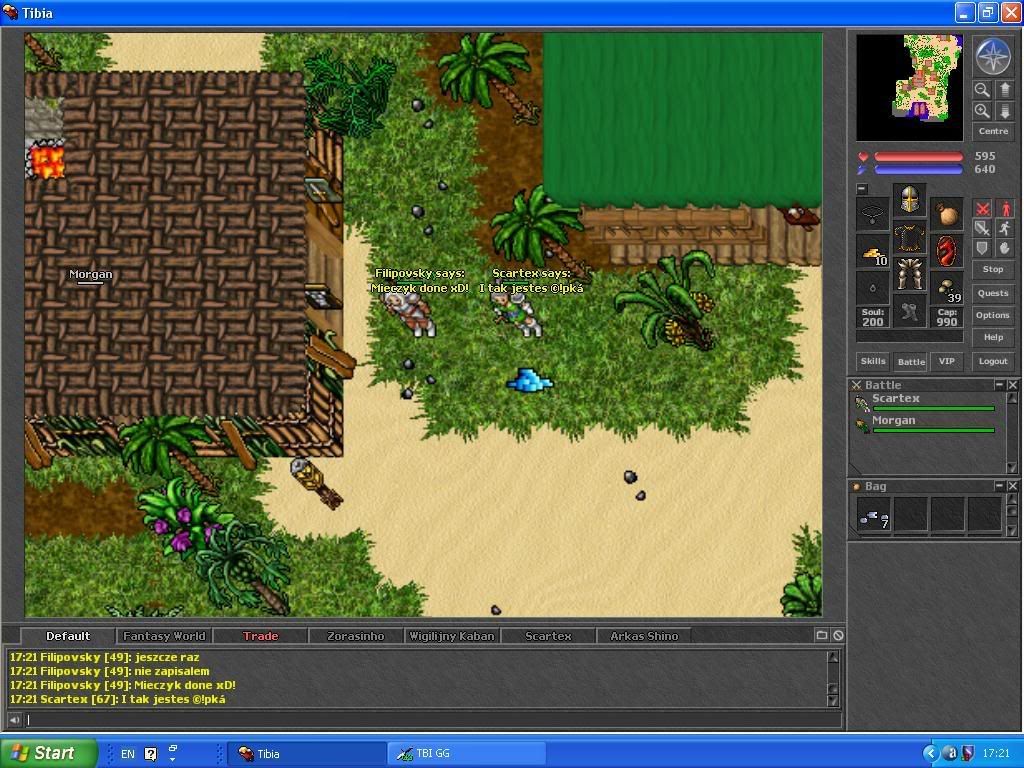Toggle secure mode hand icon
This screenshot has height=768, width=1024.
(1005, 248)
